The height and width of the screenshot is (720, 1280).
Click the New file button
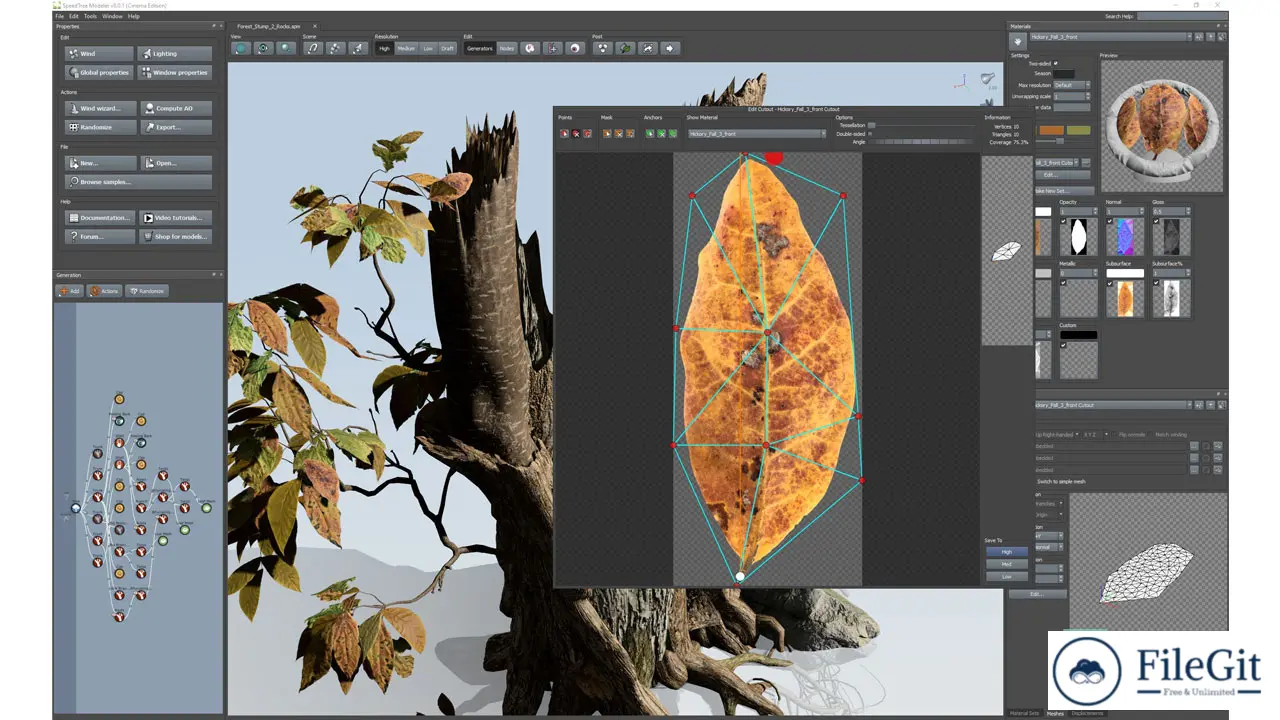point(99,163)
